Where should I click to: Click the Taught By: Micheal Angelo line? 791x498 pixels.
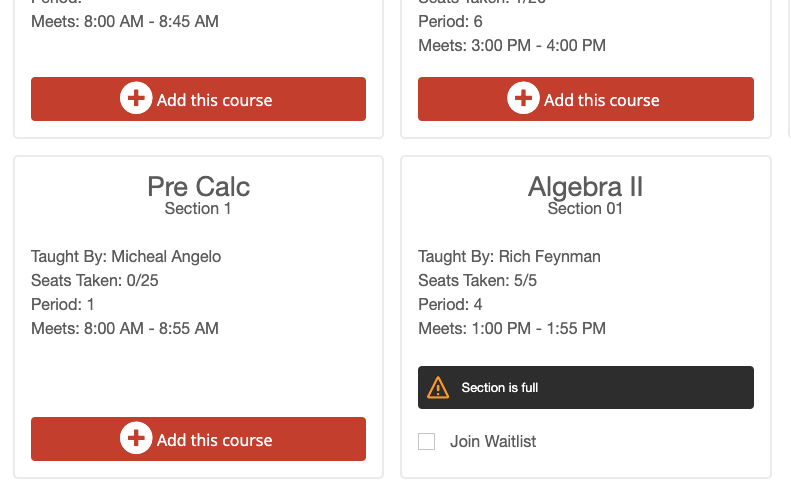(126, 256)
